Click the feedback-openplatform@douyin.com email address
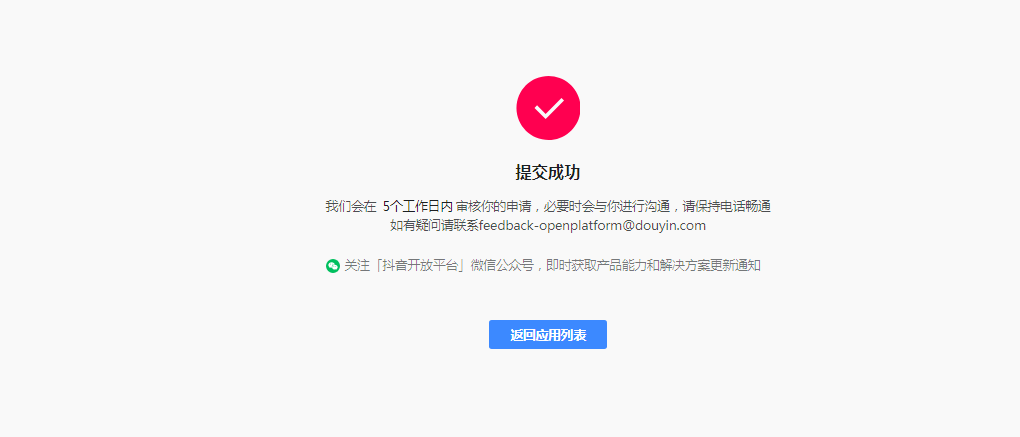Image resolution: width=1020 pixels, height=437 pixels. coord(592,226)
